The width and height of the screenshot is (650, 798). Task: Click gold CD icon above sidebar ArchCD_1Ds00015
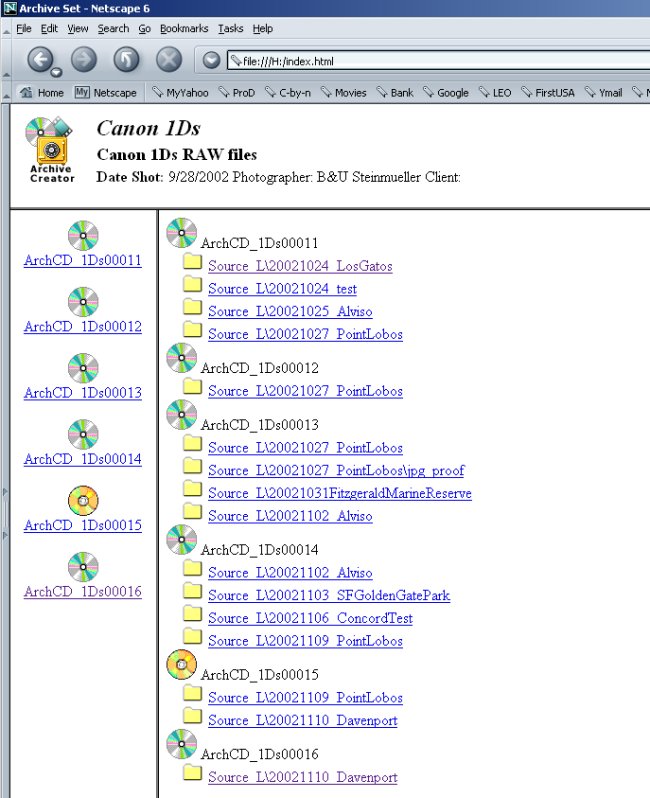pos(83,500)
